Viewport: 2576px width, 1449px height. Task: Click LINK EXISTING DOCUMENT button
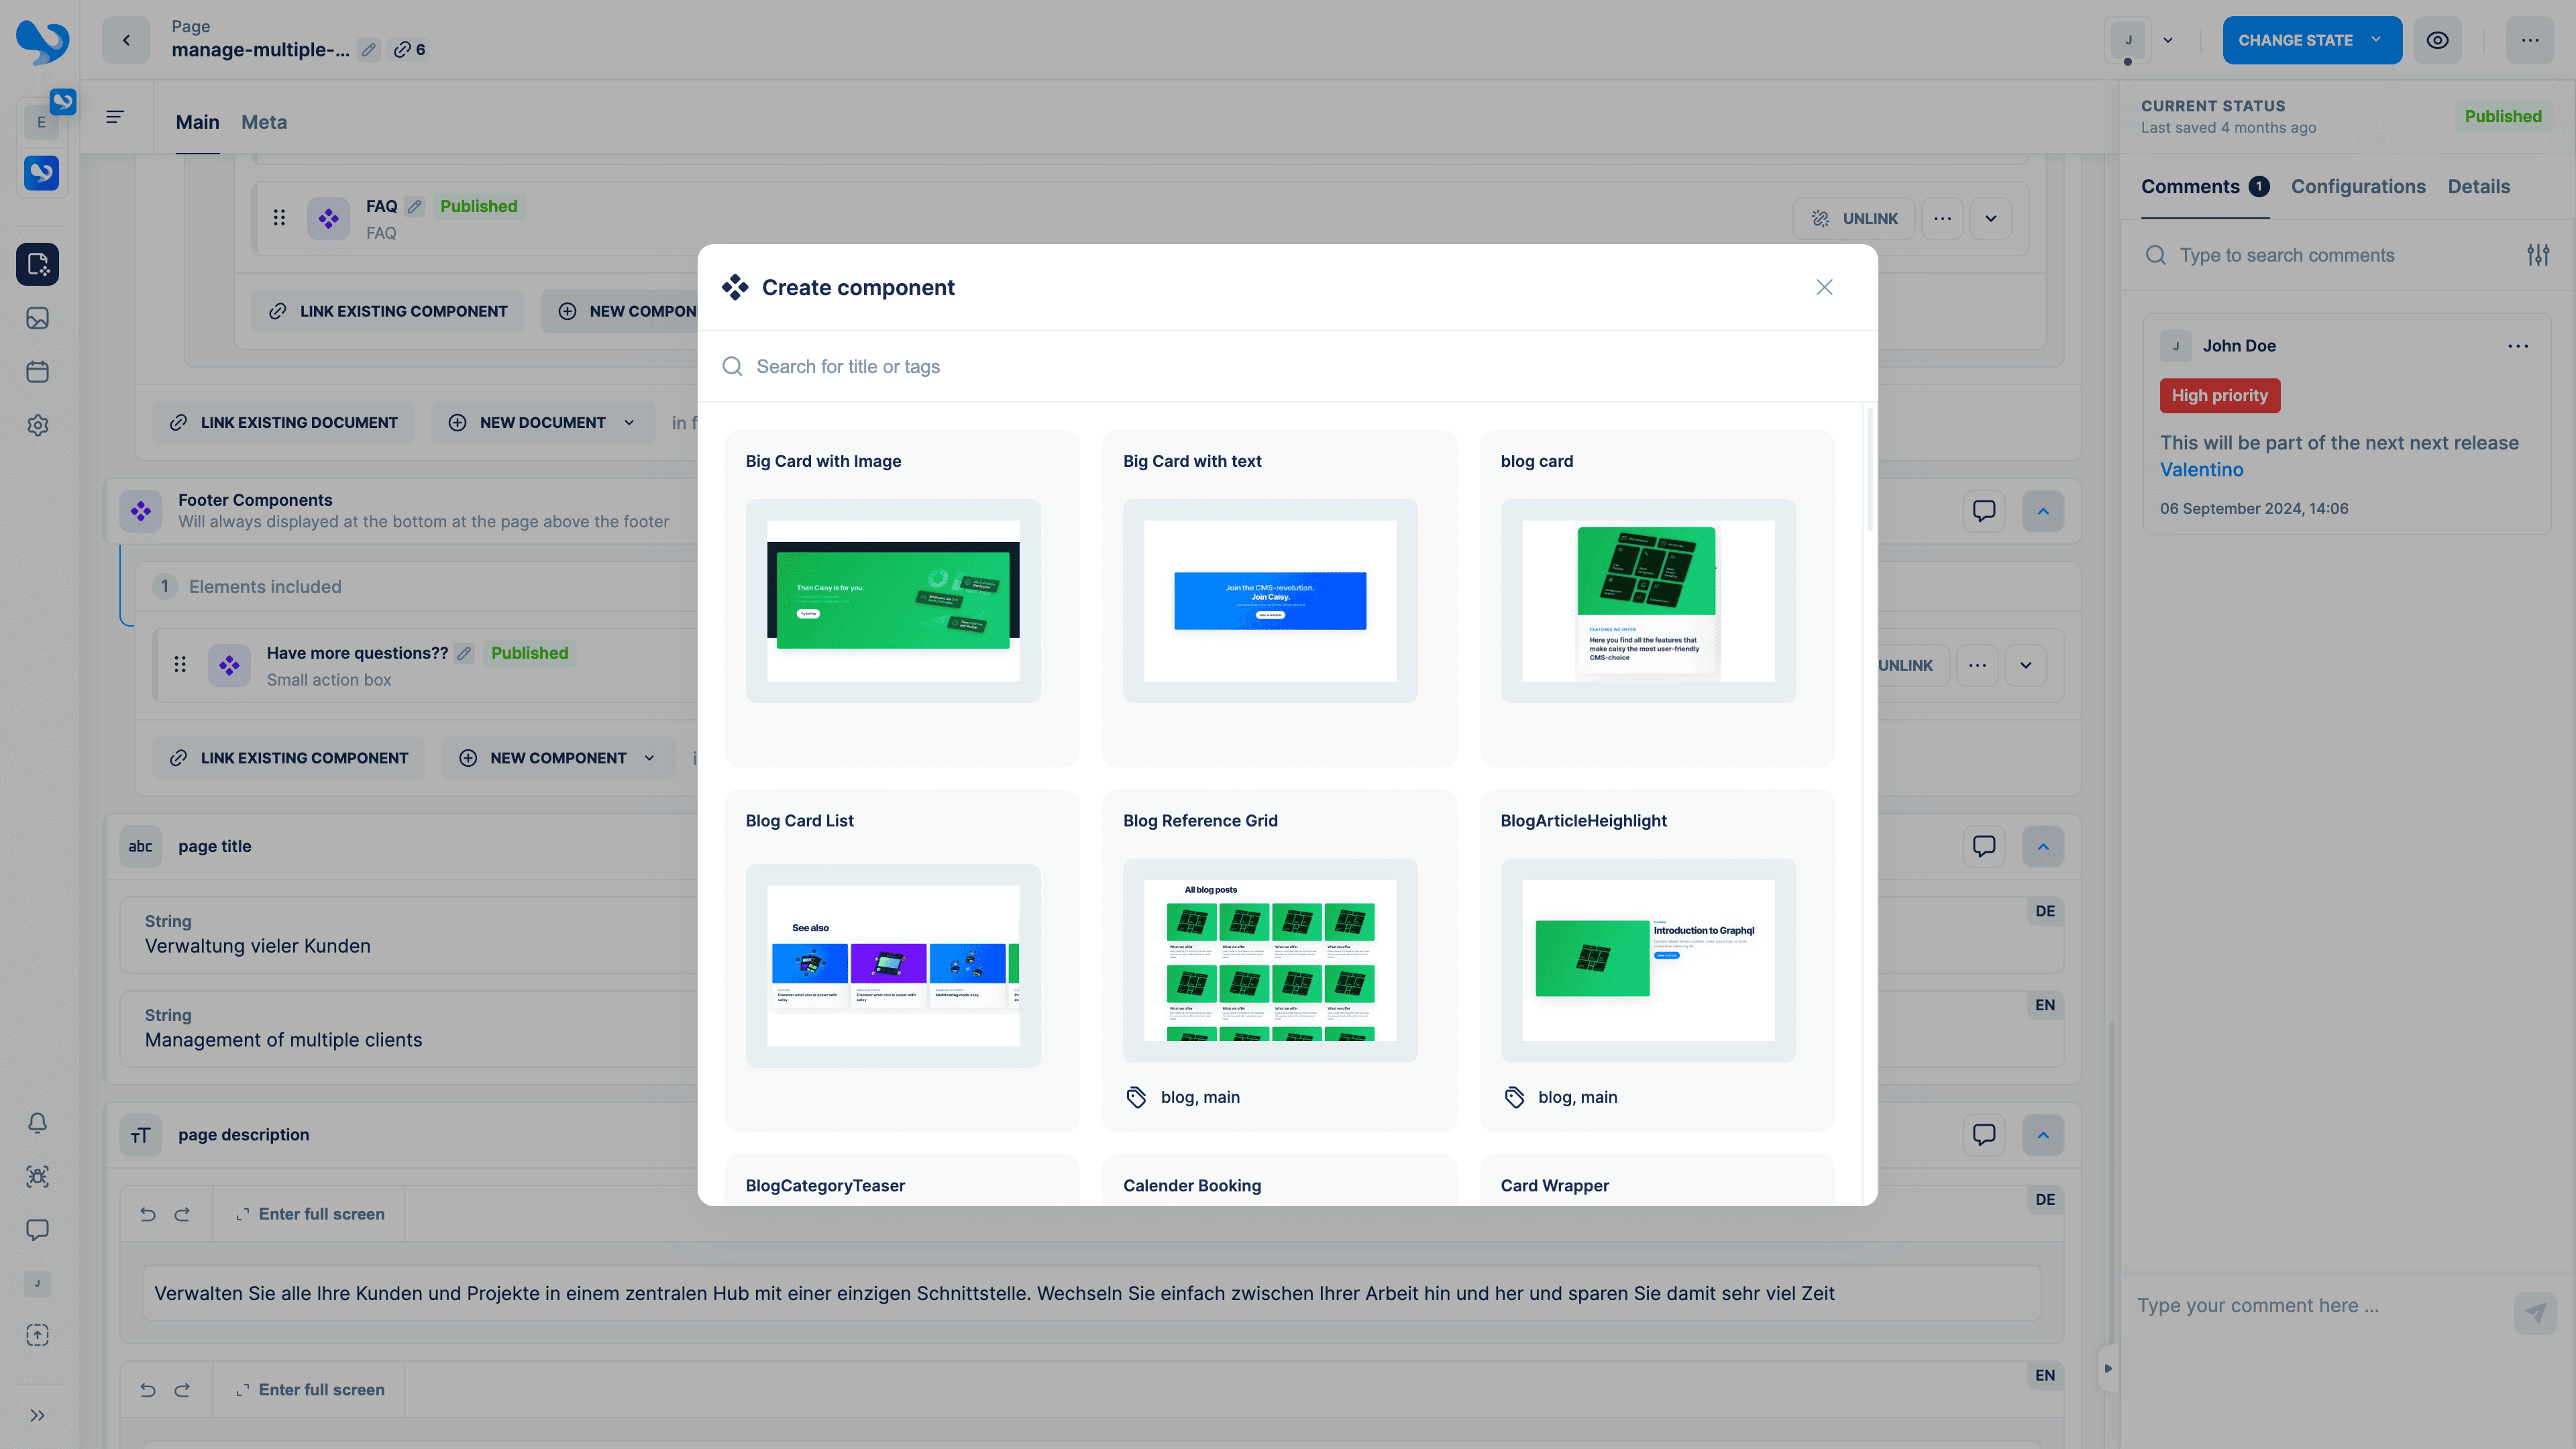tap(283, 423)
